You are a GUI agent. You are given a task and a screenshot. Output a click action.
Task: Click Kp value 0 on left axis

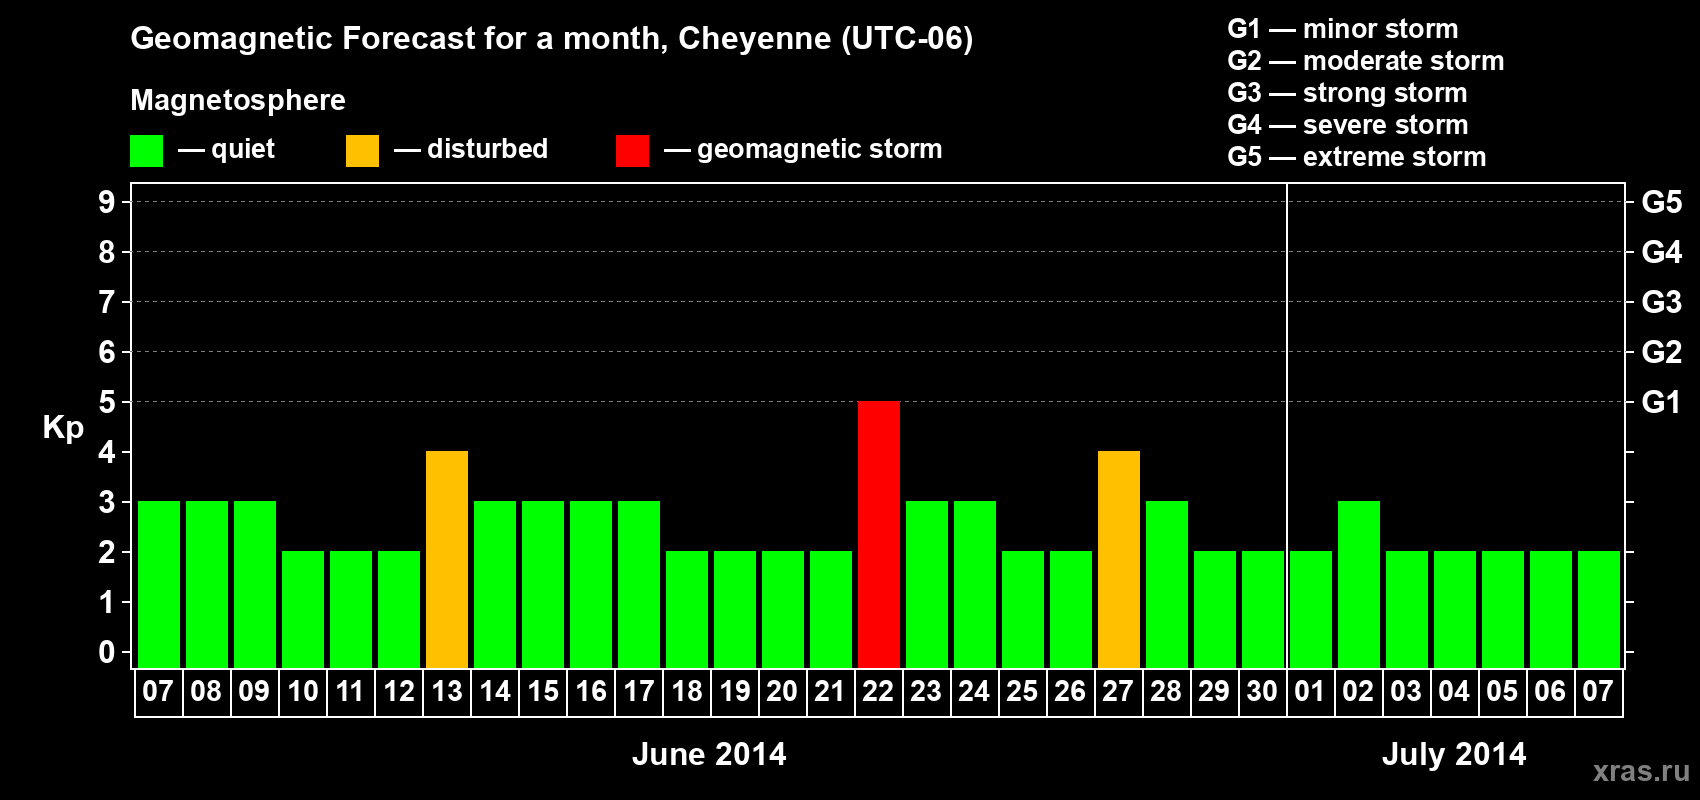tap(107, 652)
